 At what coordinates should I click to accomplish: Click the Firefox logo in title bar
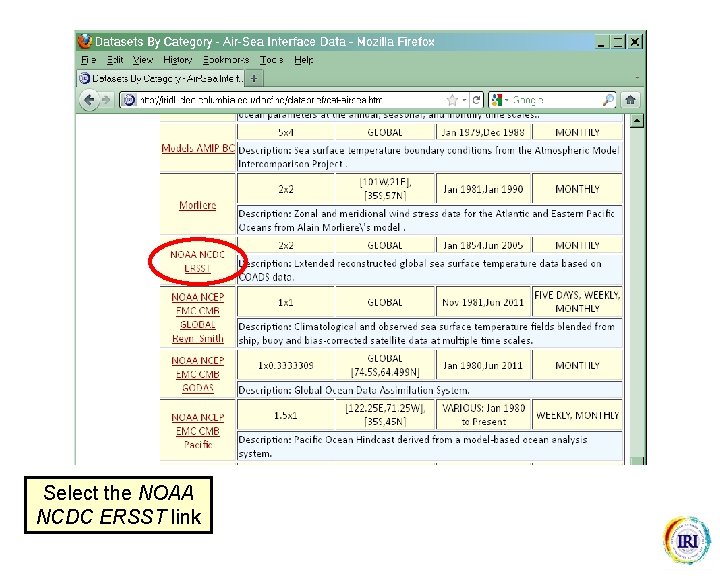(x=85, y=41)
